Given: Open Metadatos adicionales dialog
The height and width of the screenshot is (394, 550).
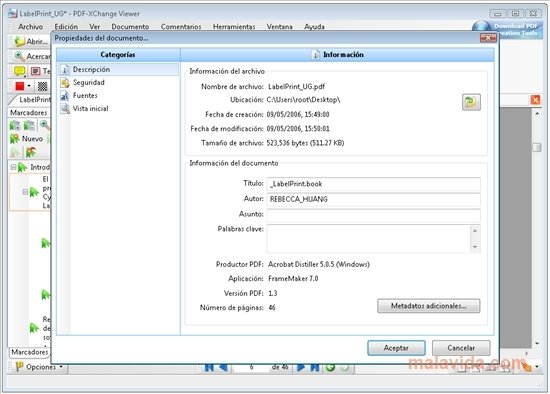Looking at the screenshot, I should tap(428, 306).
